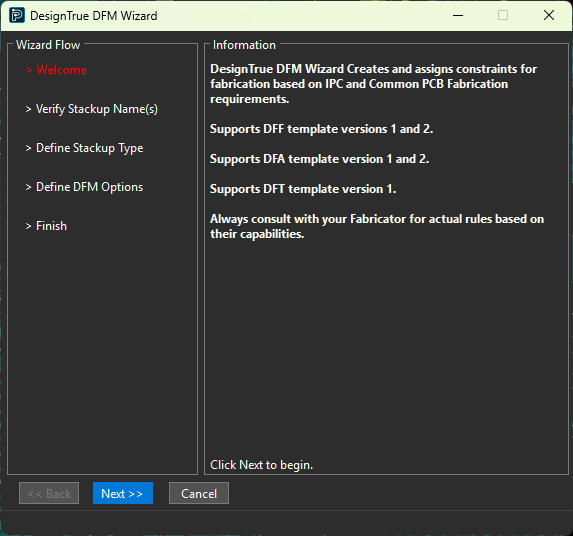Select the Finish wizard step
The height and width of the screenshot is (536, 573).
(x=46, y=226)
